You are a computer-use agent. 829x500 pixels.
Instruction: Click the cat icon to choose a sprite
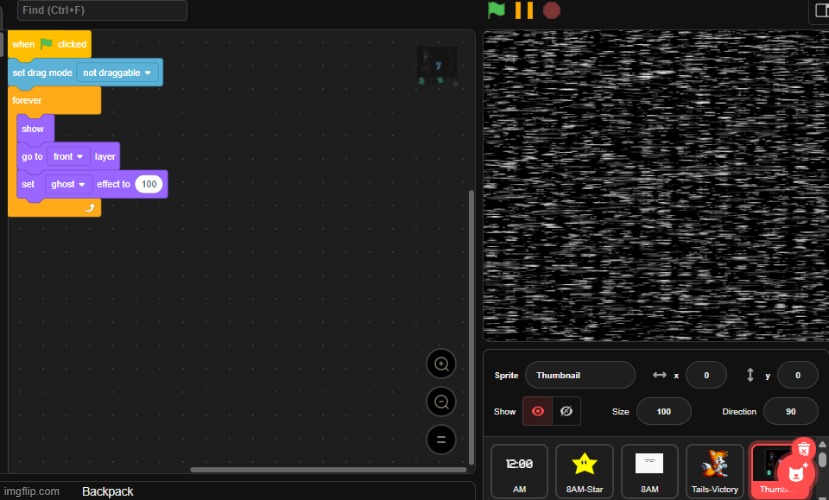[798, 473]
